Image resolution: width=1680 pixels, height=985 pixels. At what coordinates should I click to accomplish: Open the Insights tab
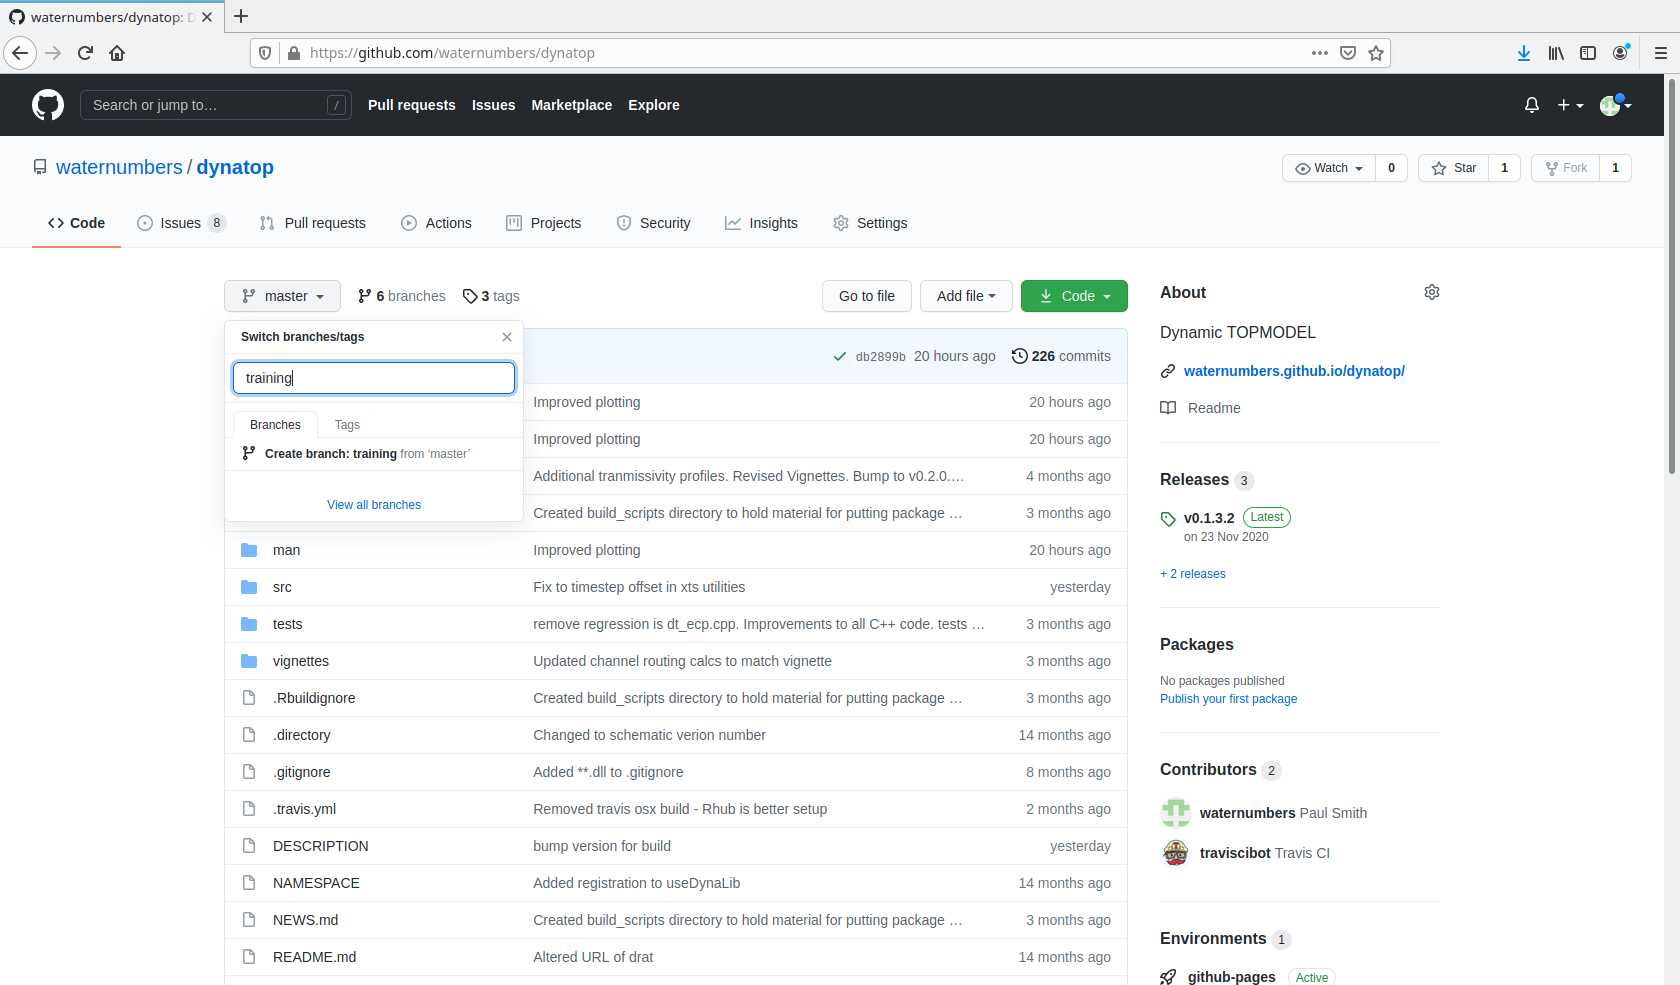[x=761, y=223]
